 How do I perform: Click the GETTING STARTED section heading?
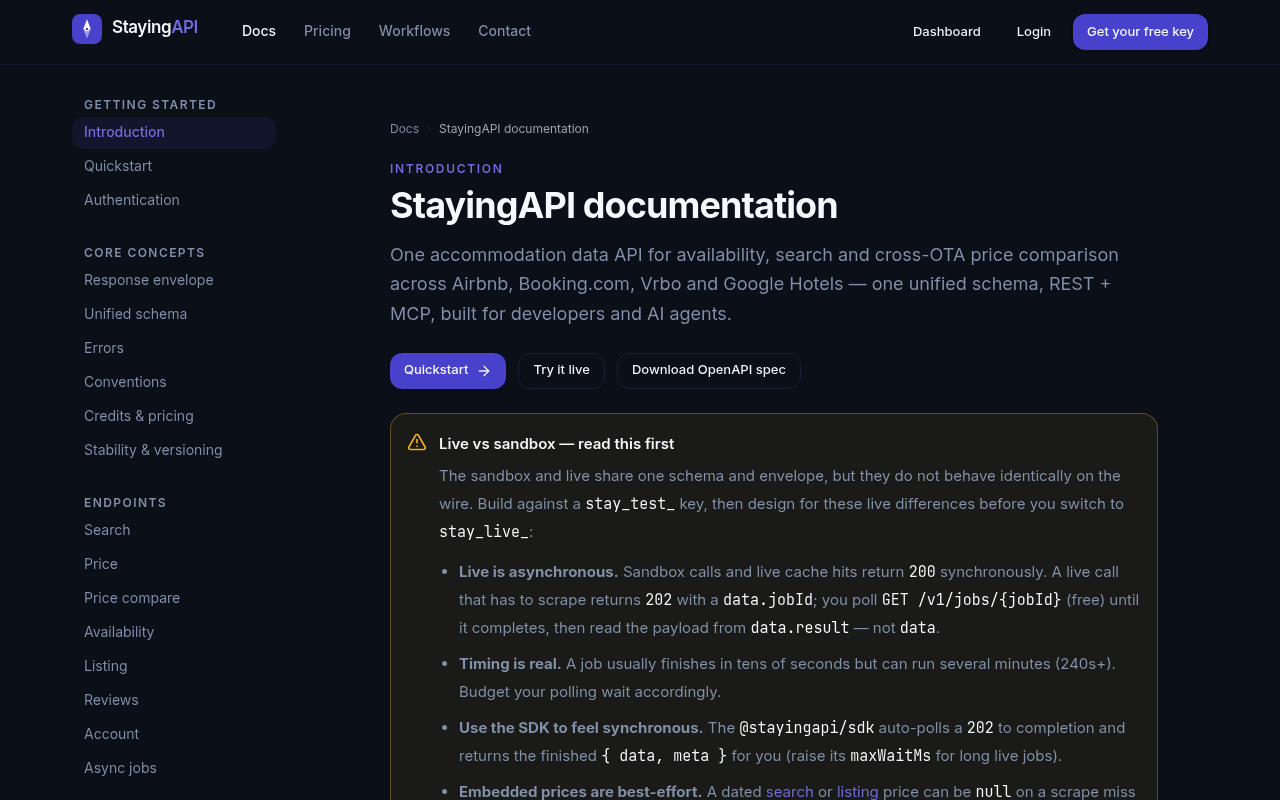150,105
